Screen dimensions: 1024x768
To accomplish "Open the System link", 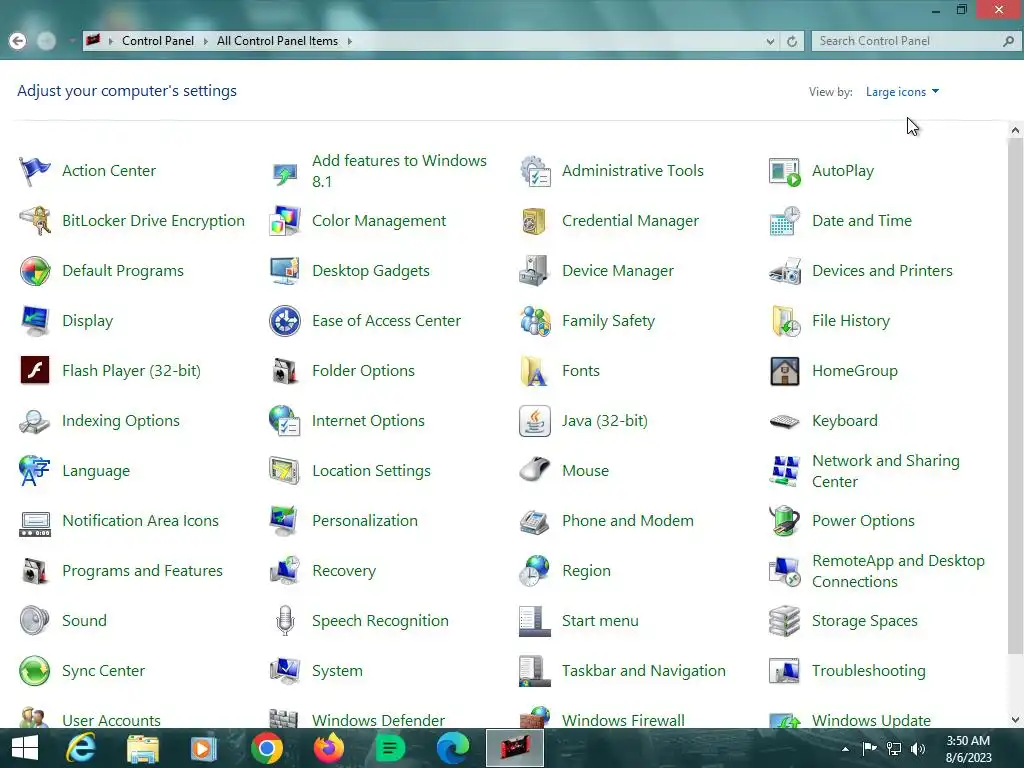I will point(337,671).
